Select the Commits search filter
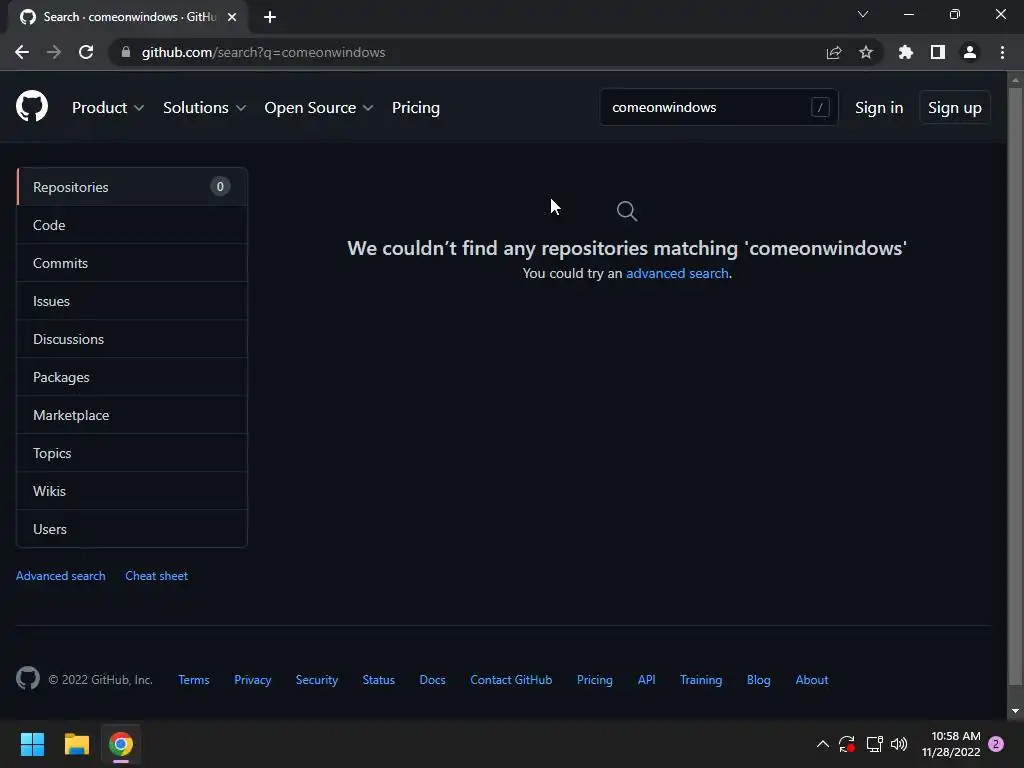Viewport: 1024px width, 768px height. [x=132, y=263]
